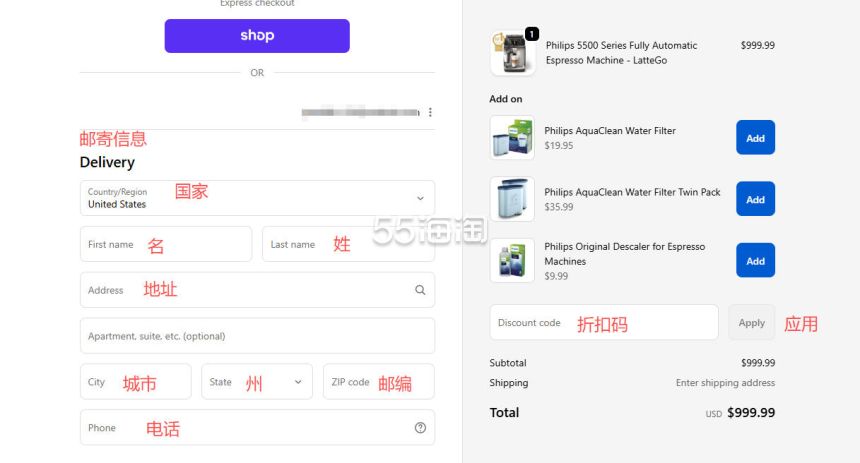Open the three-dot account options menu
This screenshot has width=860, height=463.
(x=431, y=112)
